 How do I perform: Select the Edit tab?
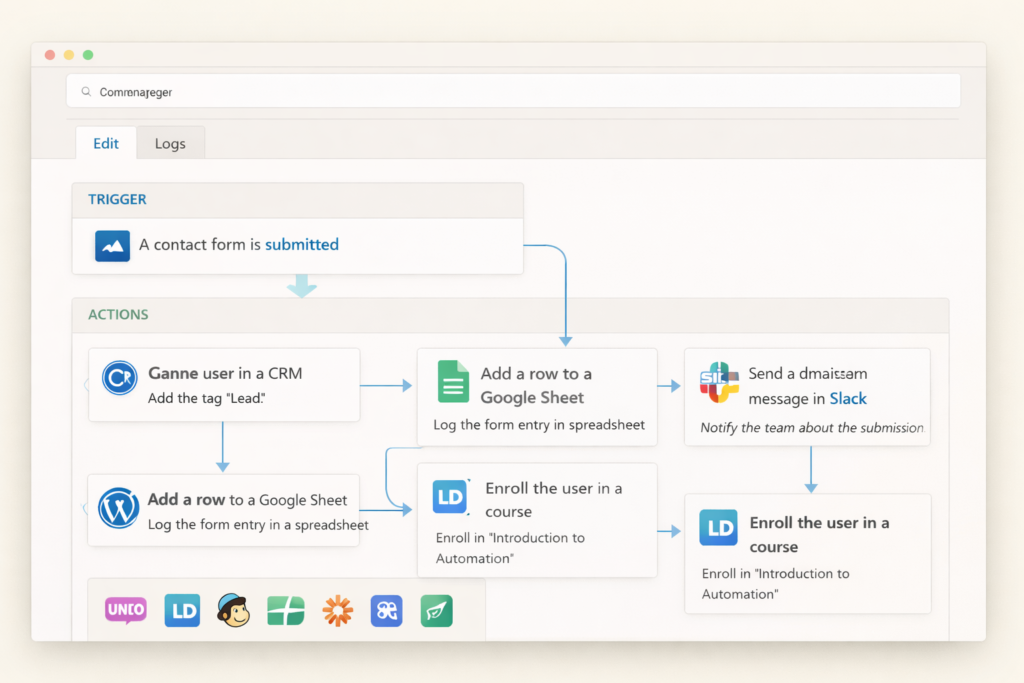(x=106, y=143)
